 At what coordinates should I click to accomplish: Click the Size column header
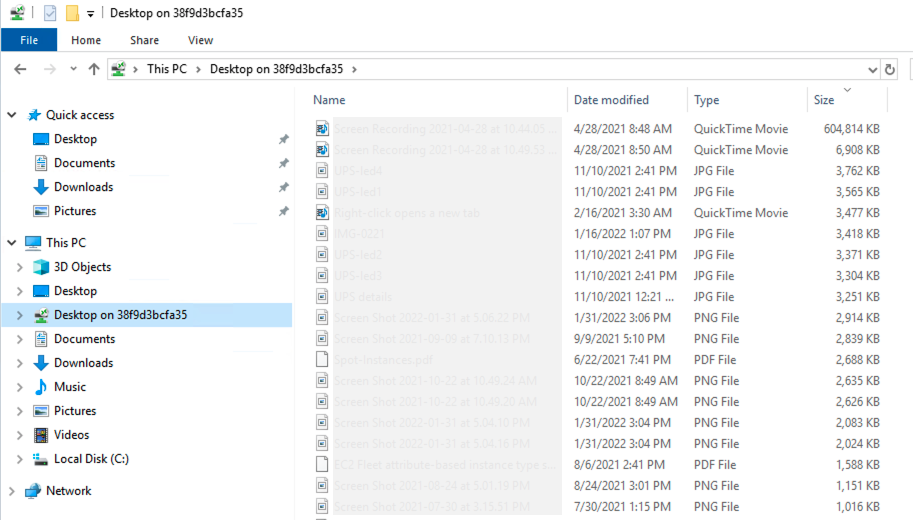tap(824, 100)
